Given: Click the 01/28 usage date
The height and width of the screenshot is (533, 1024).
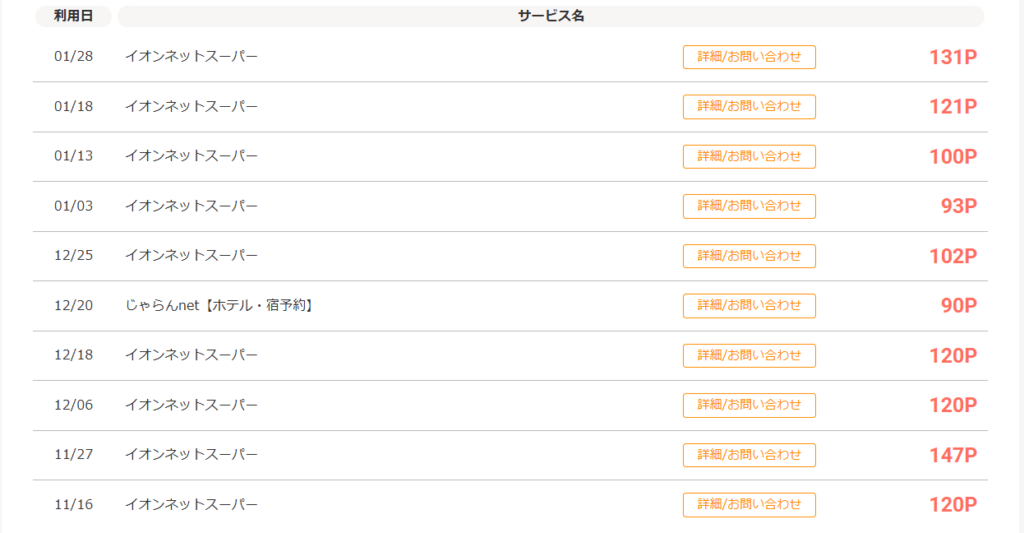Looking at the screenshot, I should point(73,57).
